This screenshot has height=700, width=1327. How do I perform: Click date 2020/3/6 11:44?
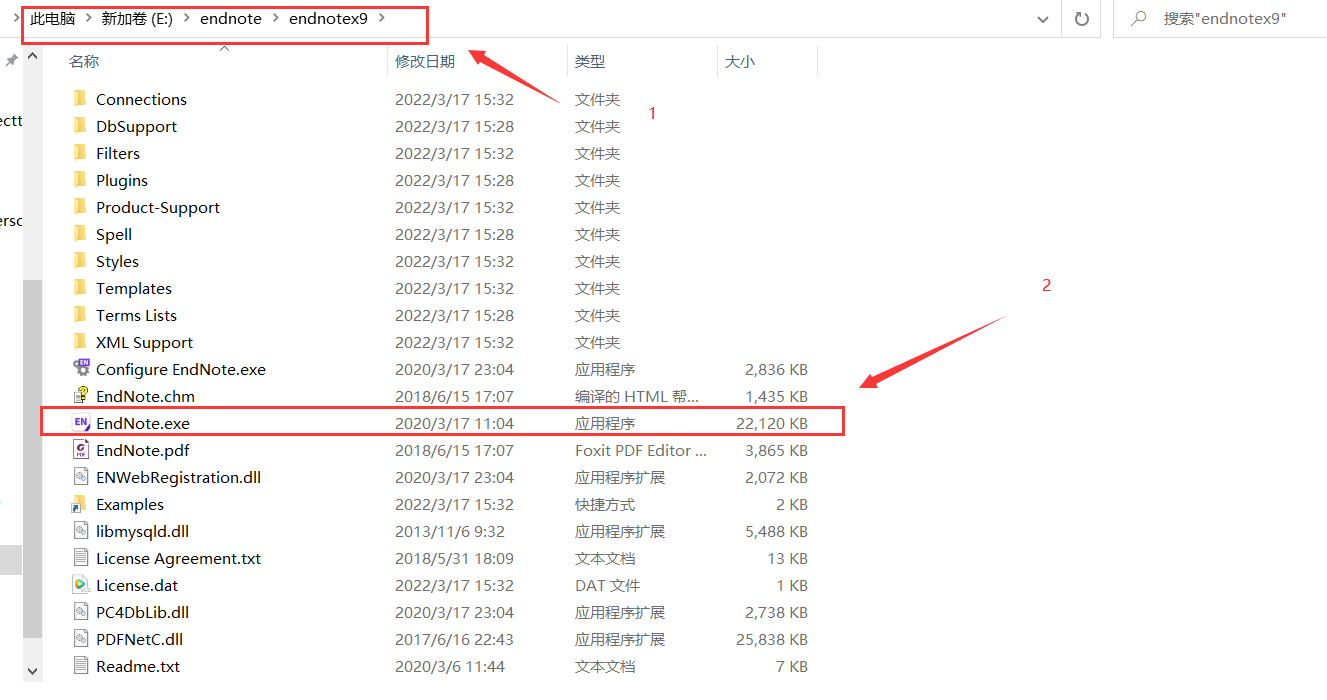(x=450, y=666)
